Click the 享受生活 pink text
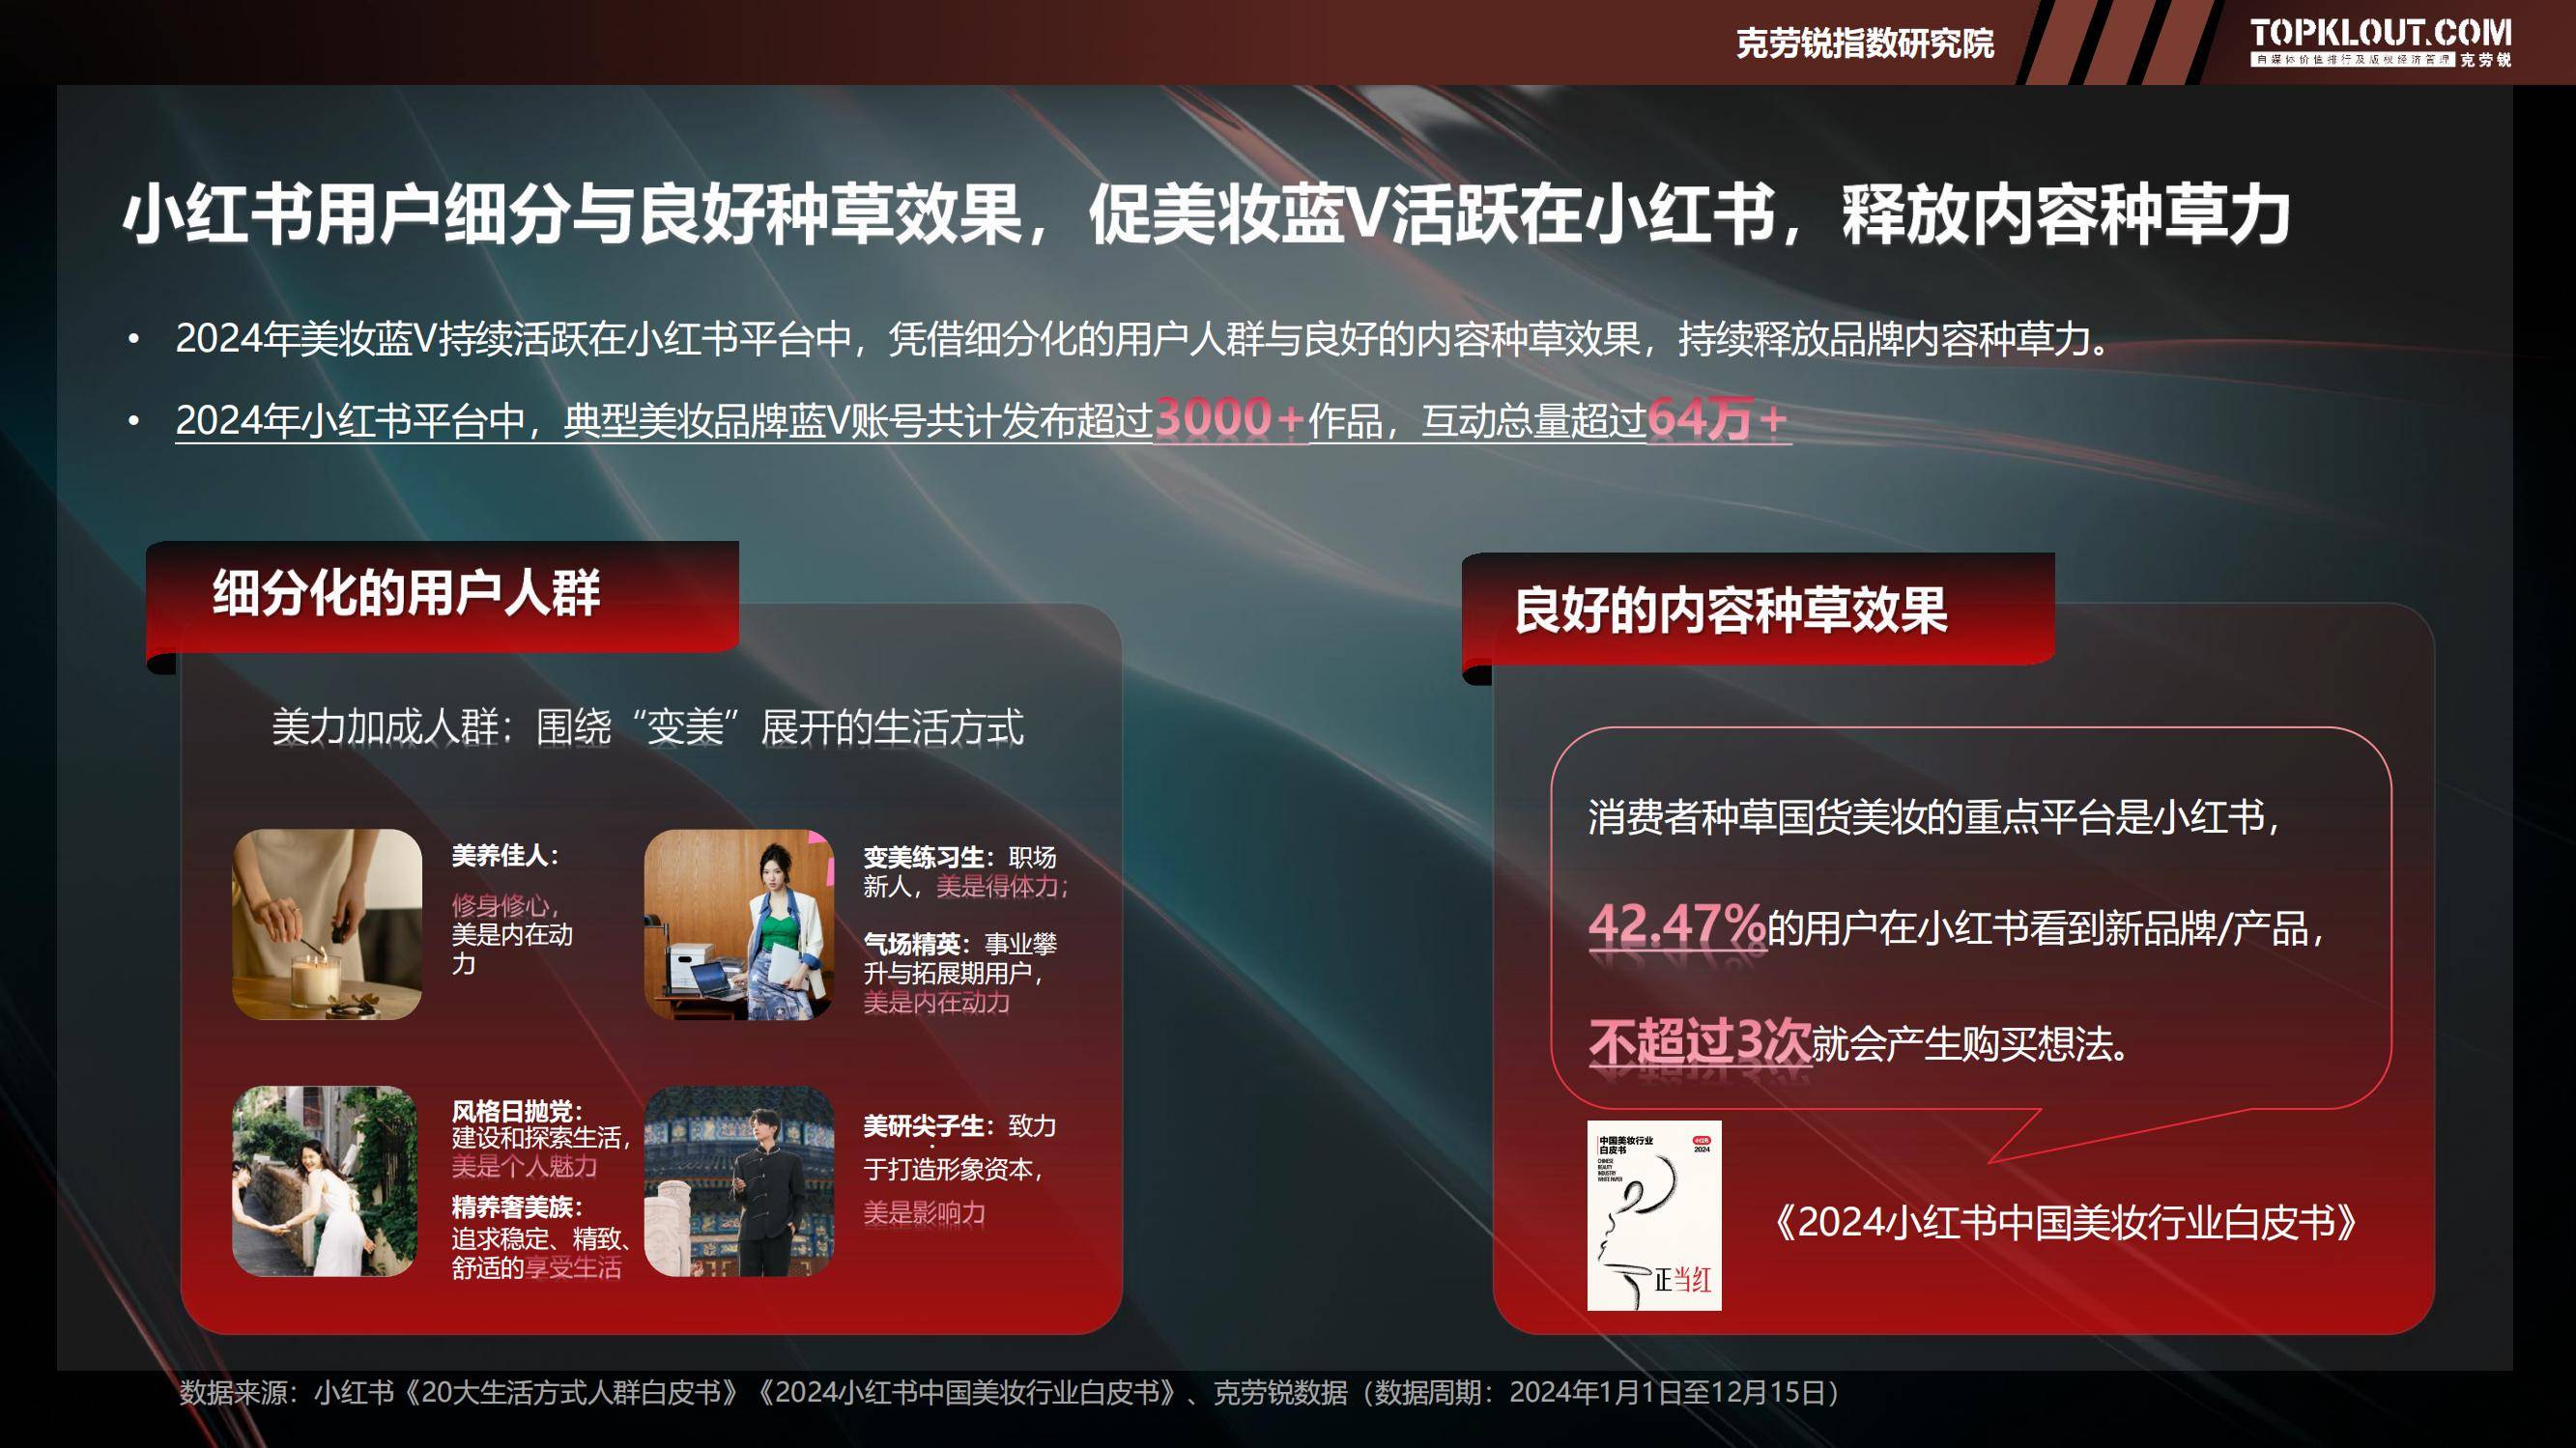 point(573,1267)
